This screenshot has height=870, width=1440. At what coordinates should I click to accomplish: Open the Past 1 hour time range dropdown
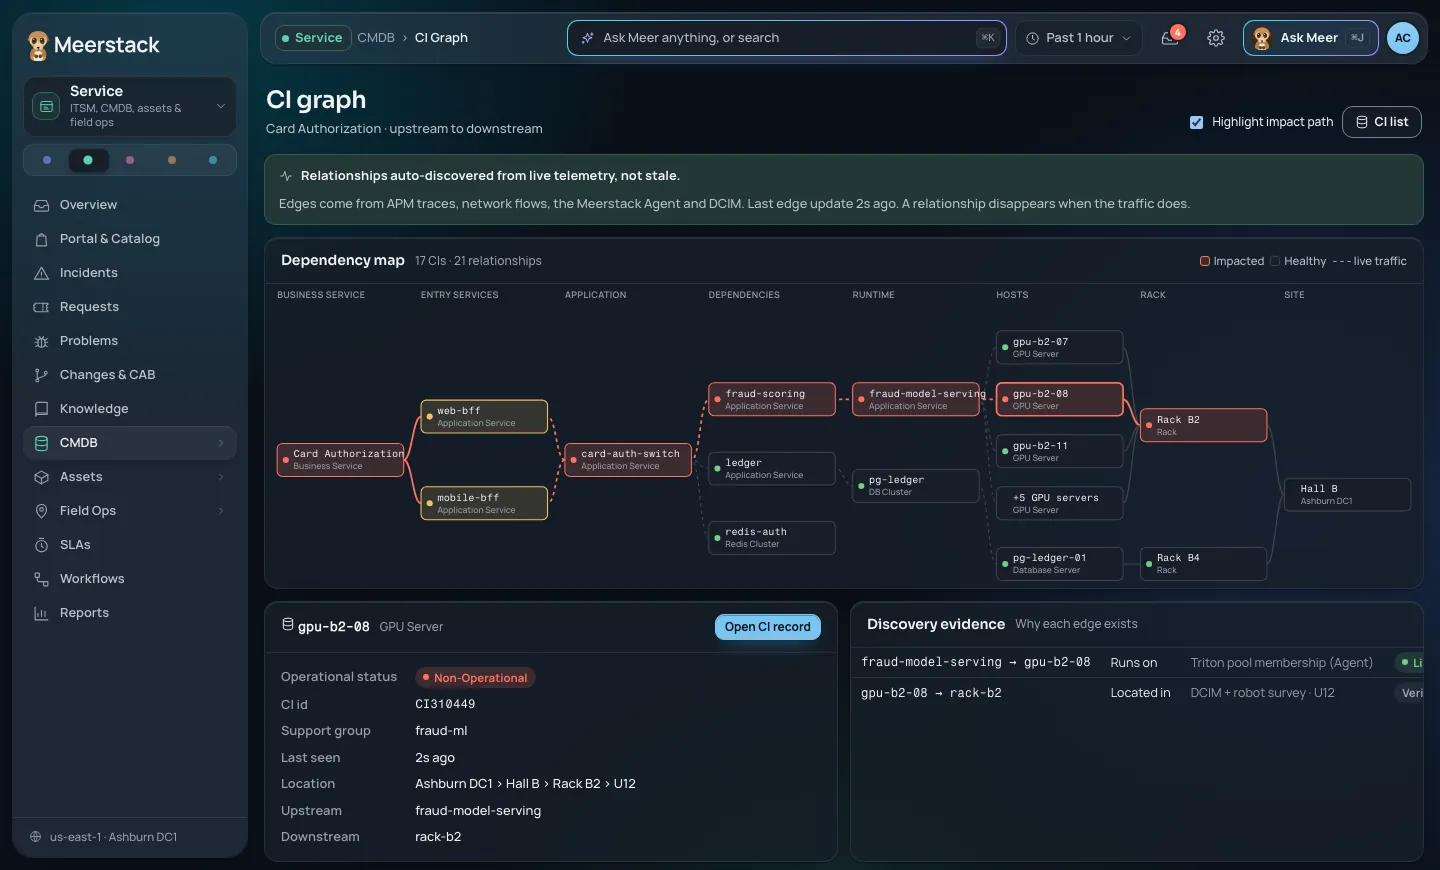1079,38
